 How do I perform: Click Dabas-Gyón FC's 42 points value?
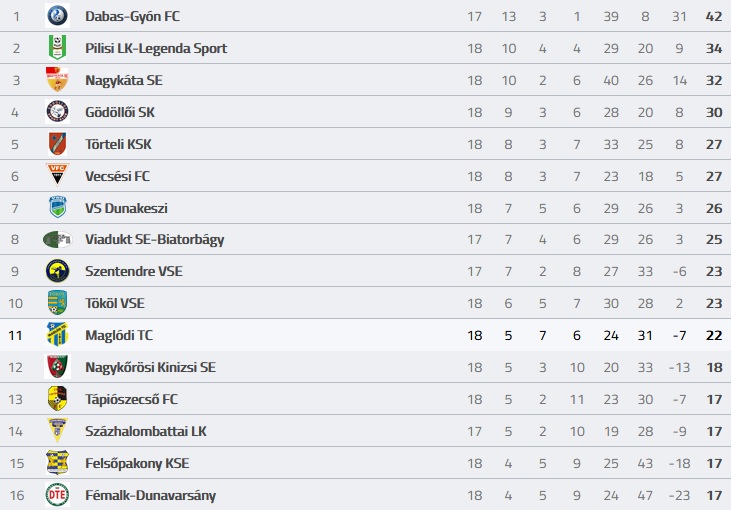click(x=714, y=16)
